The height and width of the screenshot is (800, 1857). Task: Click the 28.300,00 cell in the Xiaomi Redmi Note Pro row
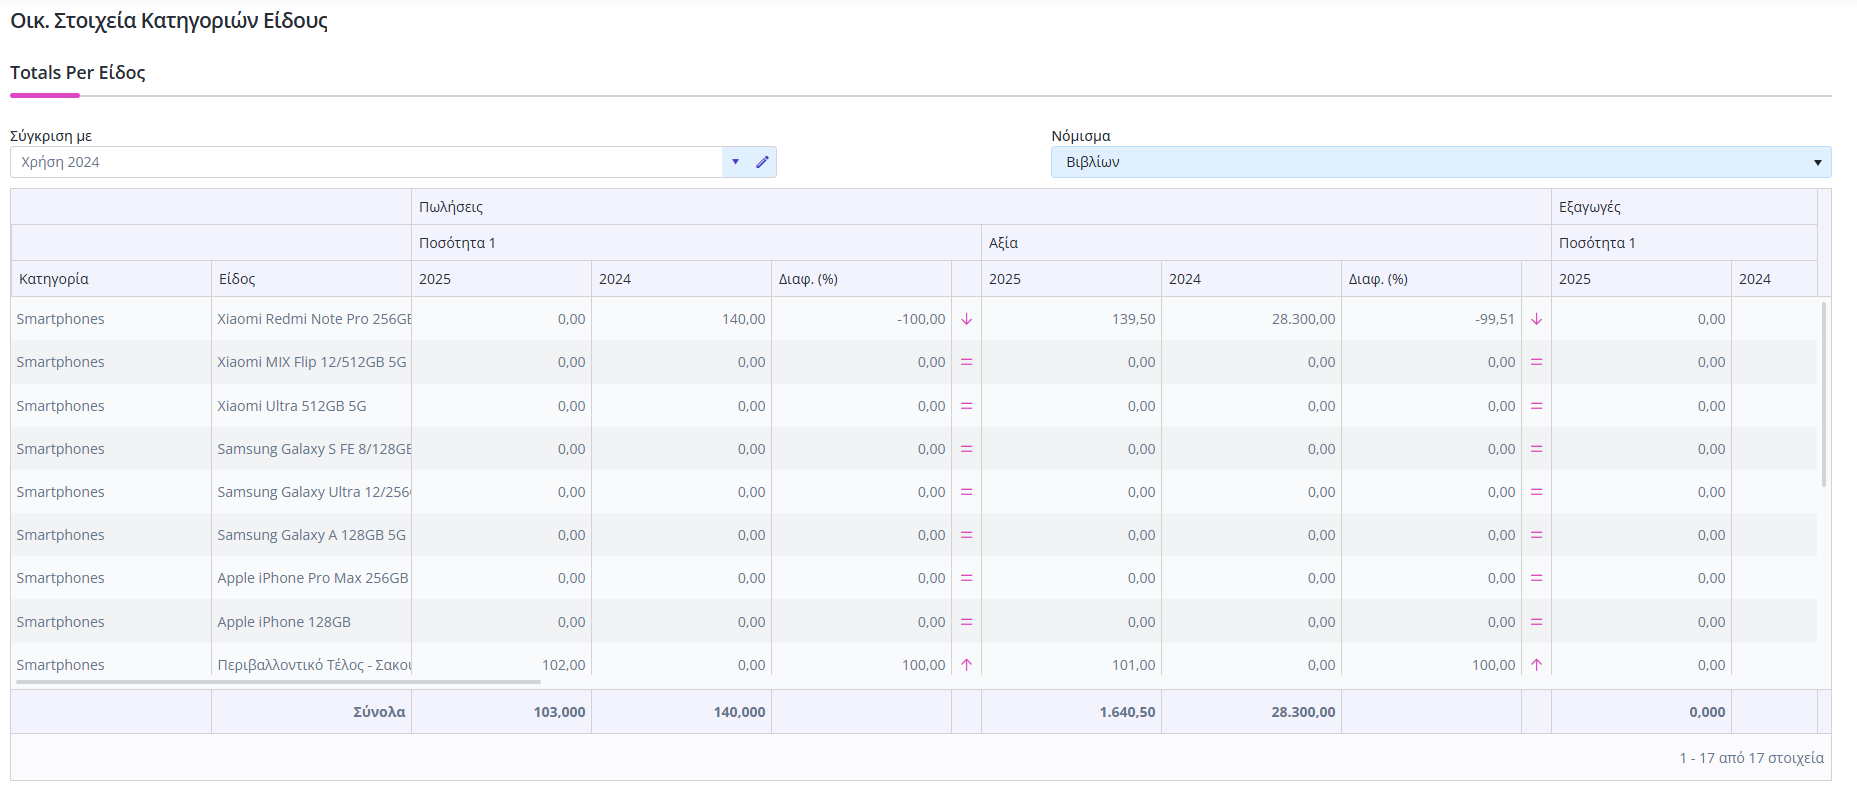pos(1251,319)
